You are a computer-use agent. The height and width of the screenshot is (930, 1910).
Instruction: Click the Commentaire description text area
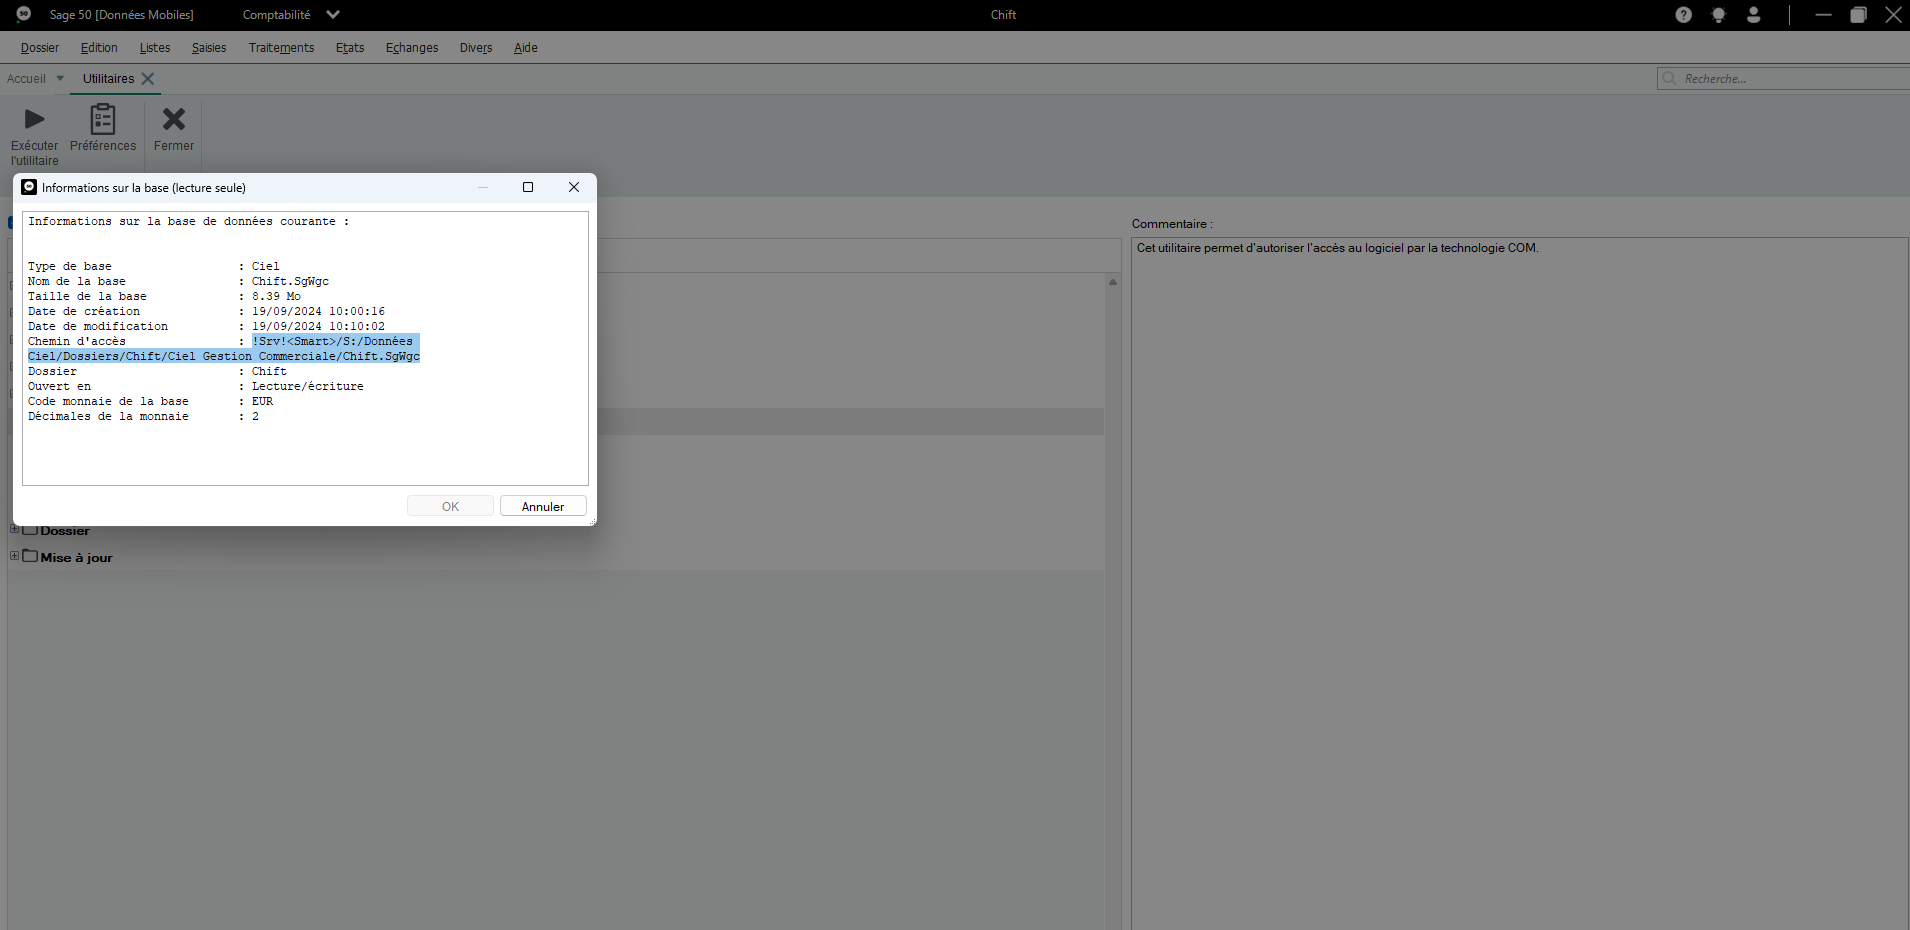pyautogui.click(x=1519, y=583)
